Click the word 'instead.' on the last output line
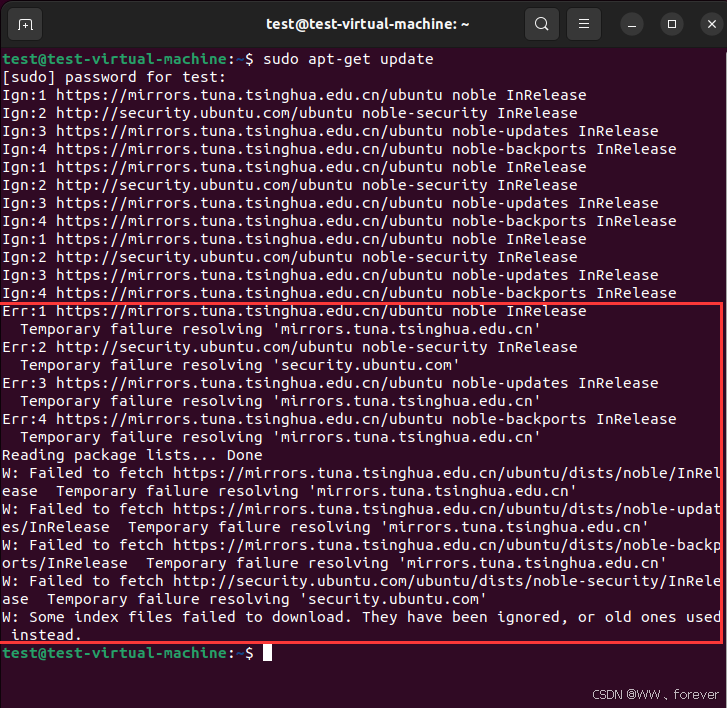 tap(46, 635)
